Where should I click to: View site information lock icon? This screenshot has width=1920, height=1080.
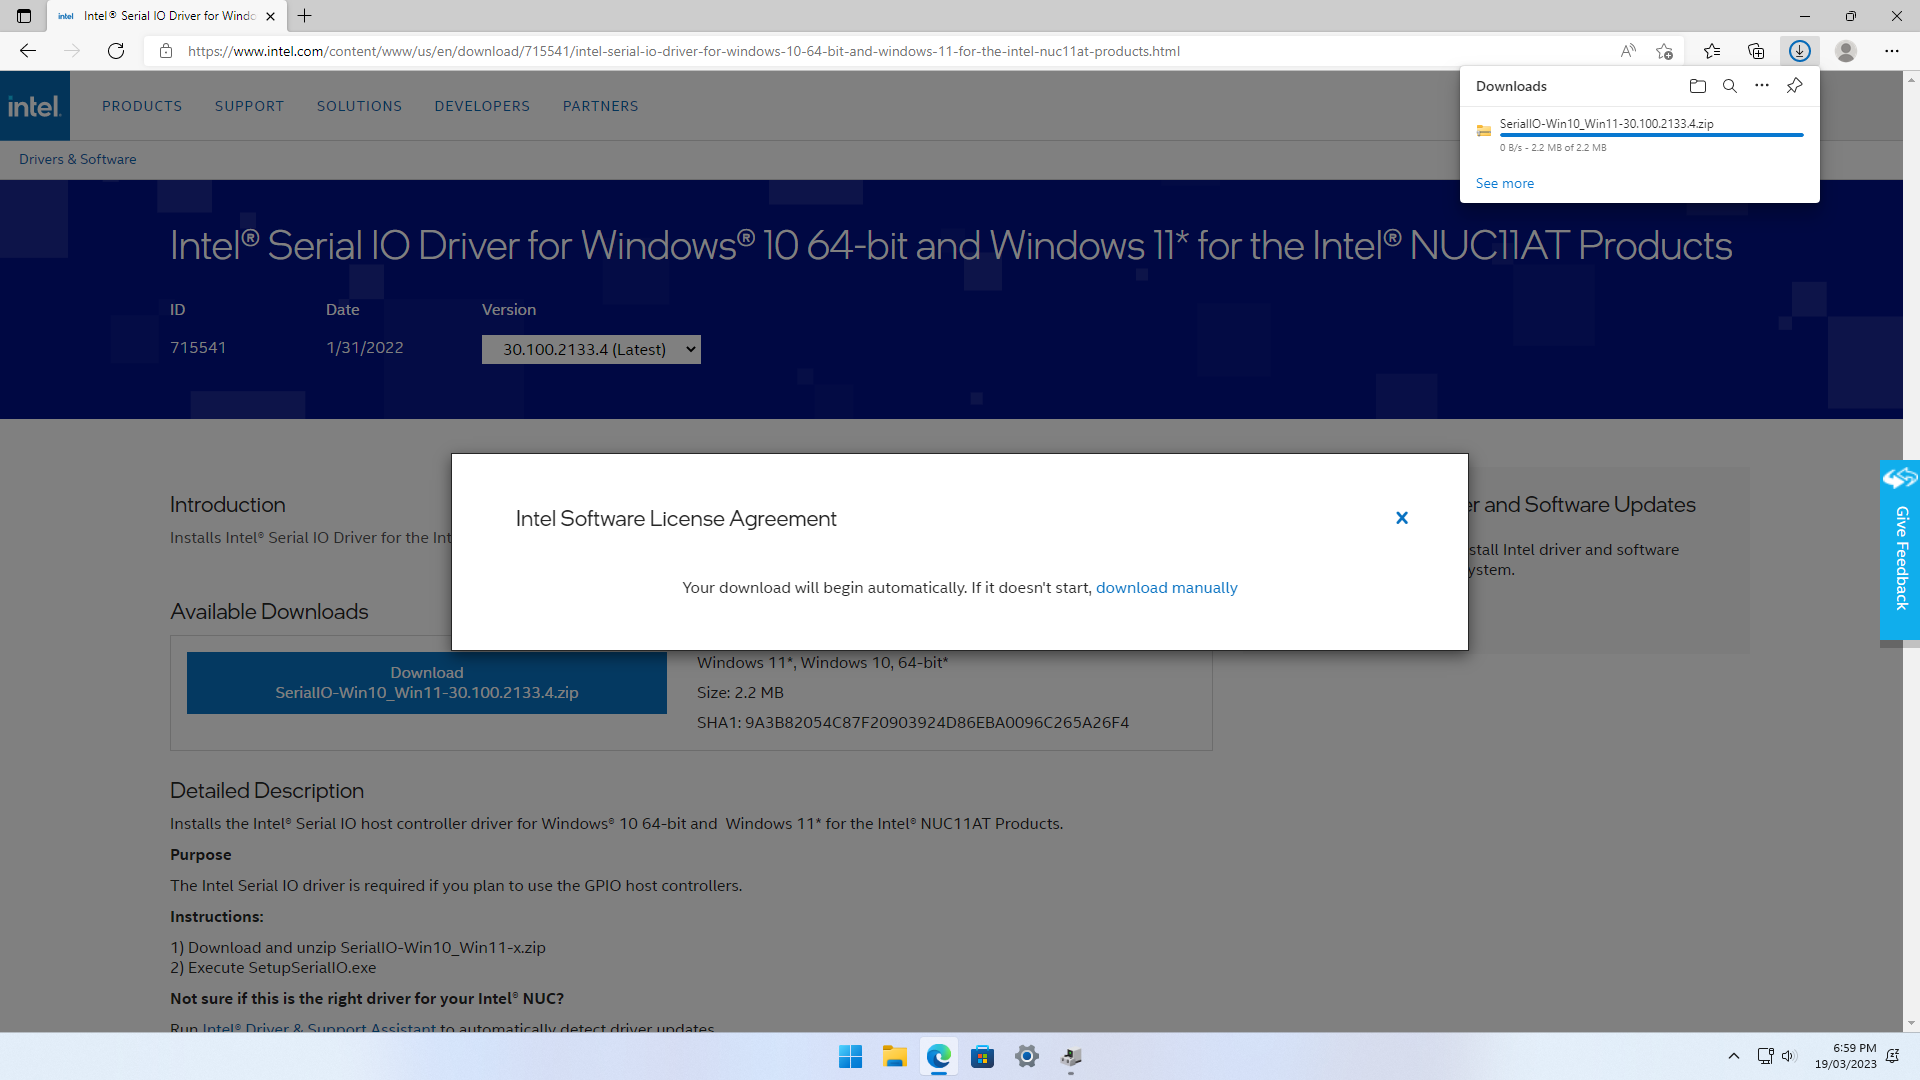[166, 51]
